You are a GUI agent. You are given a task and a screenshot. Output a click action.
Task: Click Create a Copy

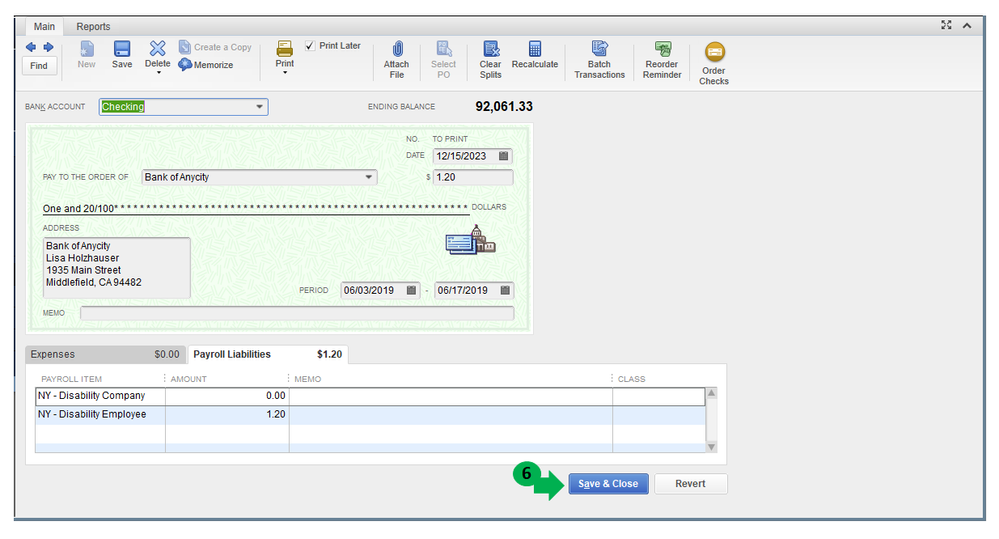(x=215, y=47)
